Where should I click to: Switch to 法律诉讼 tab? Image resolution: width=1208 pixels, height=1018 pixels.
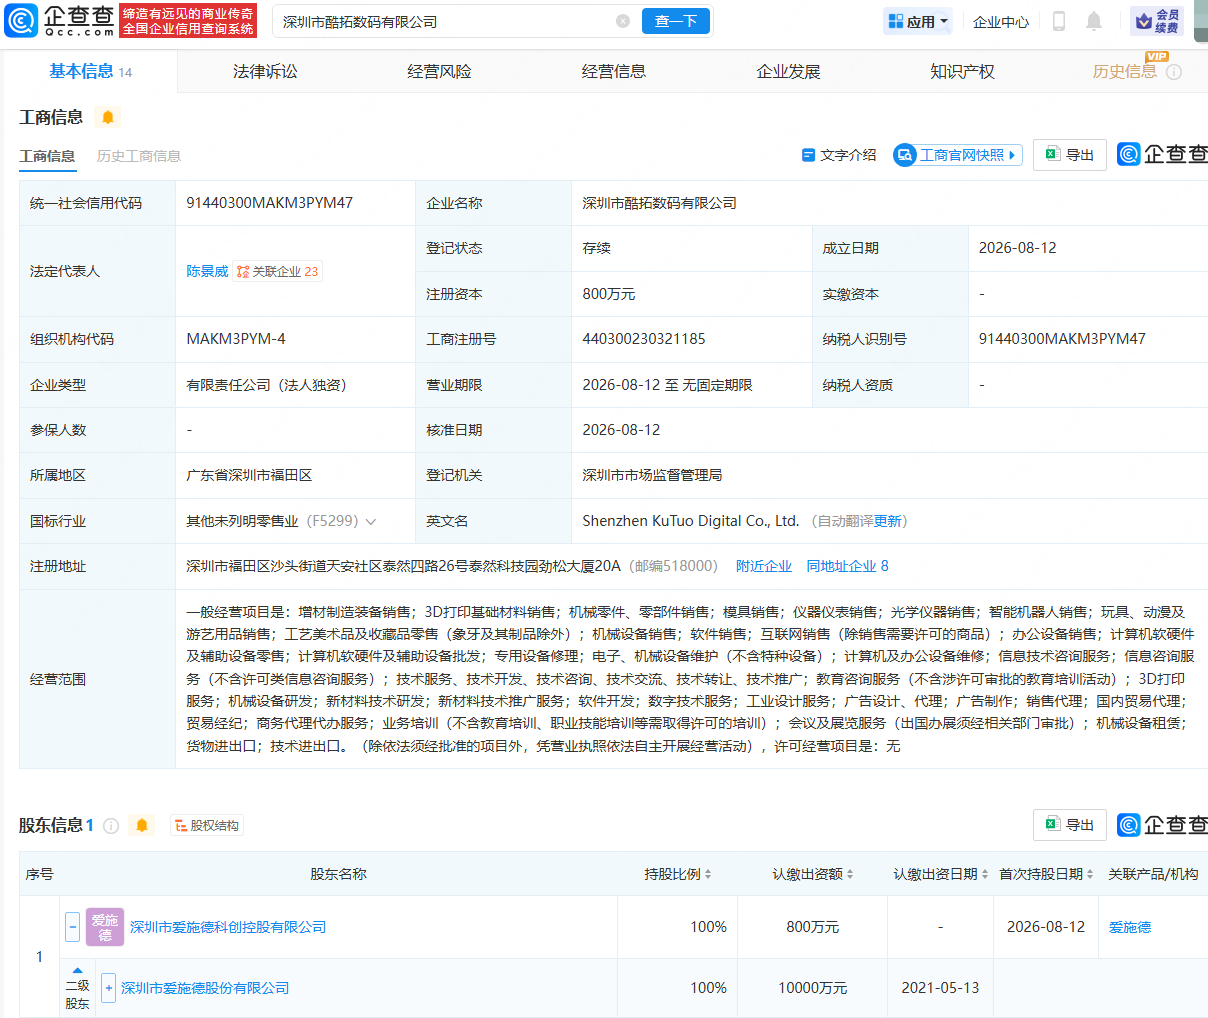pos(265,71)
